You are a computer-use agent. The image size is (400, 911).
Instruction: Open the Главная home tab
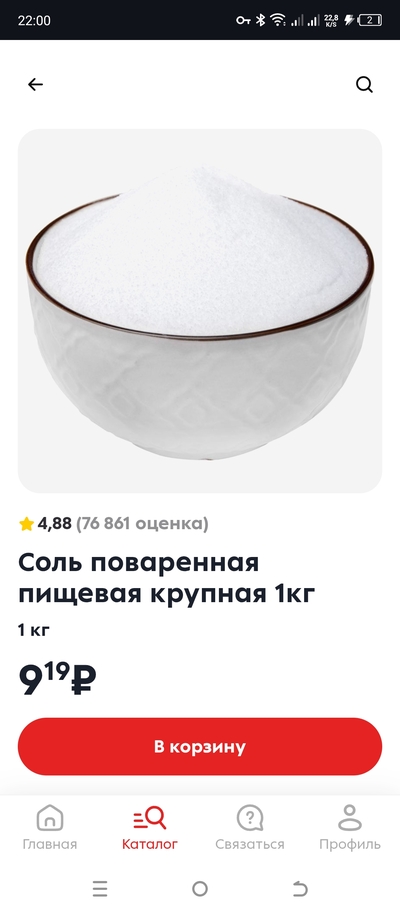(50, 827)
